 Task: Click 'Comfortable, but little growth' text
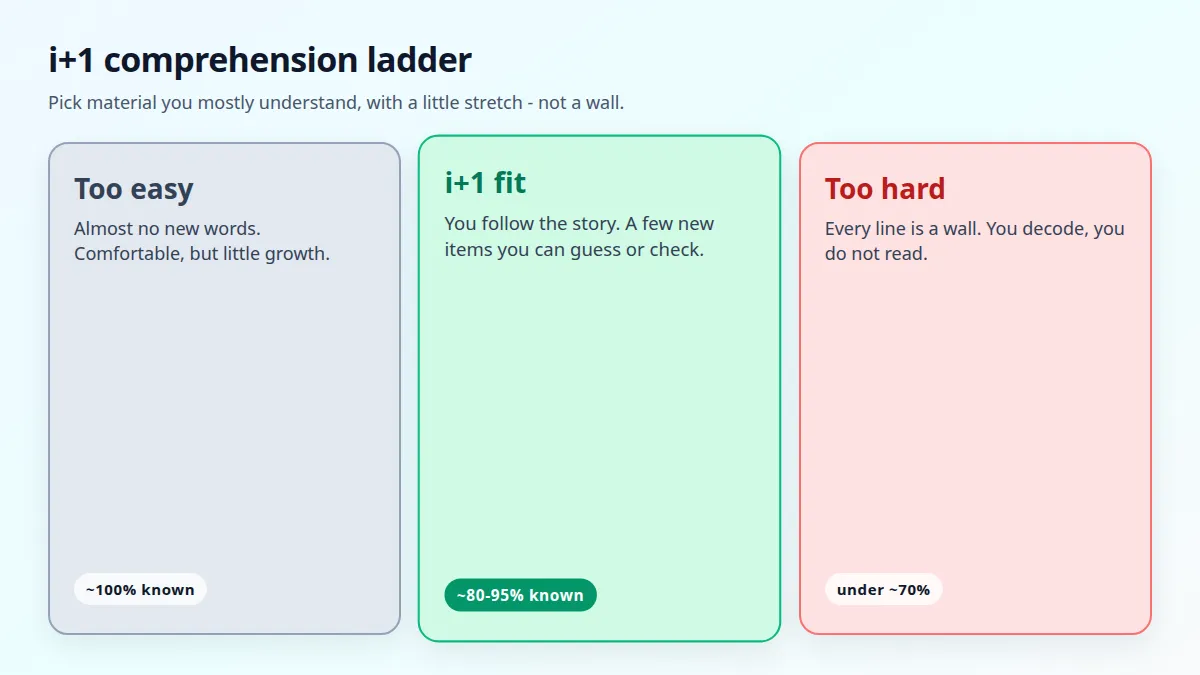click(x=202, y=254)
